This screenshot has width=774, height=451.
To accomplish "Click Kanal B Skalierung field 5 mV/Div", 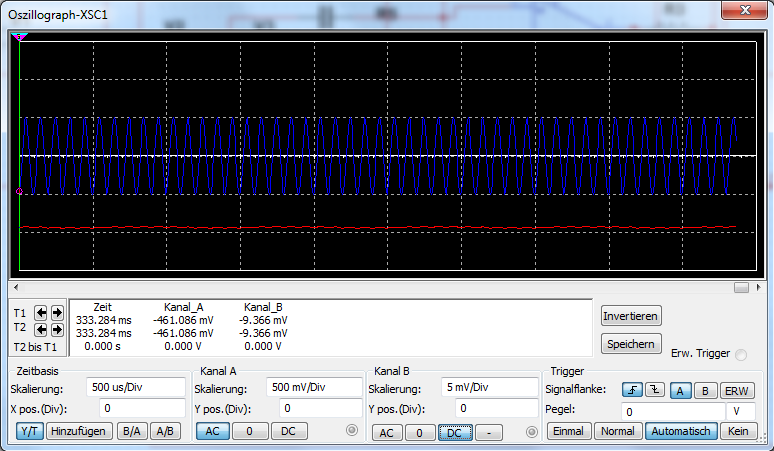I will pyautogui.click(x=490, y=387).
